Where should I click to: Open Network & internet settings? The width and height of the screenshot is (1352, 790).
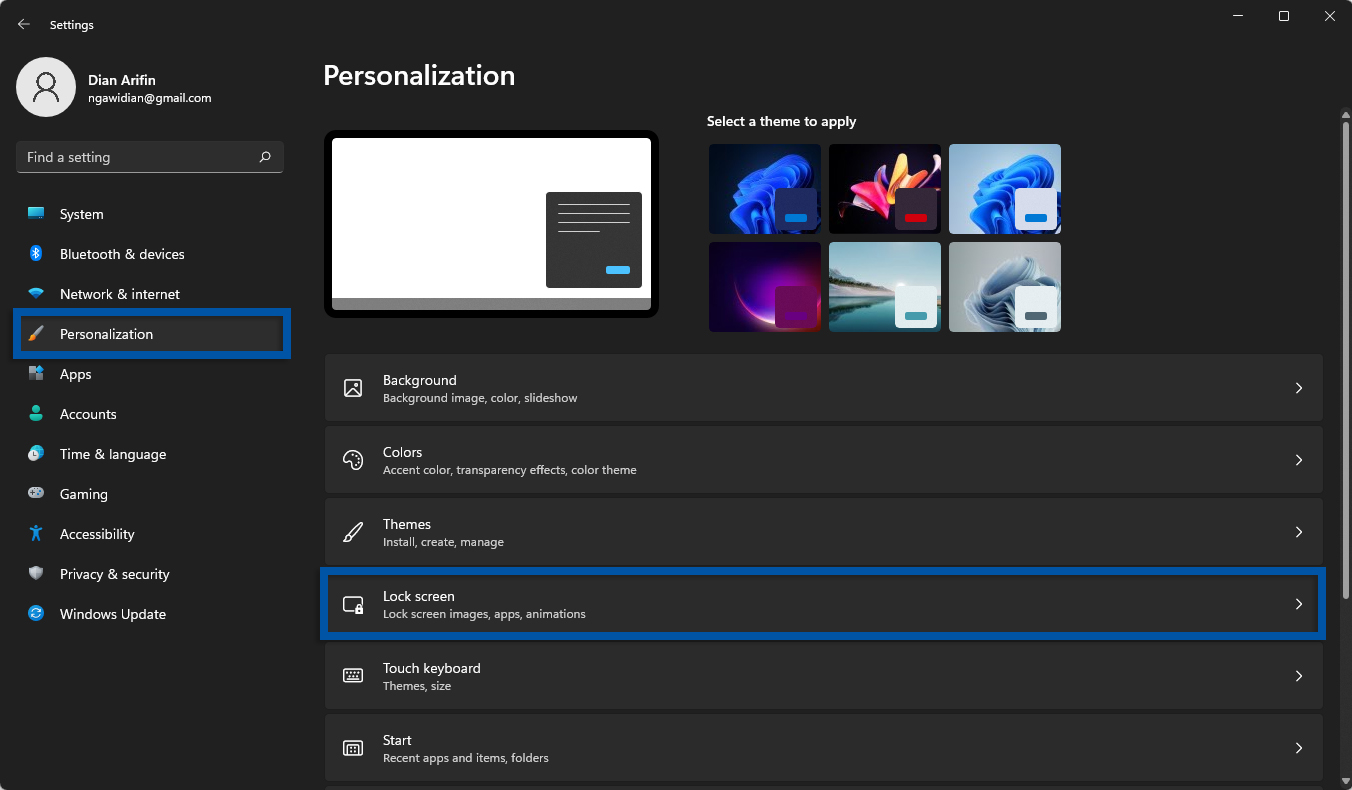(x=119, y=293)
